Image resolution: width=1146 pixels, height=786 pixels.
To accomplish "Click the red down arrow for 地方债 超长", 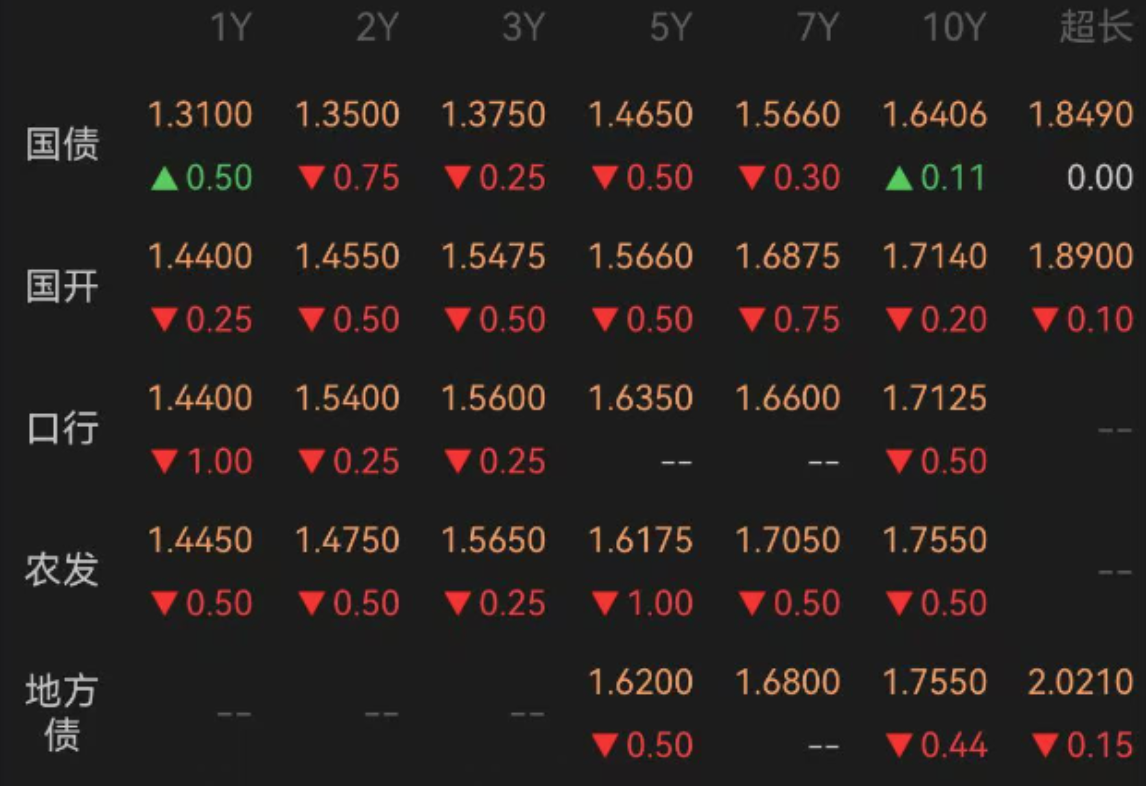I will point(1045,745).
